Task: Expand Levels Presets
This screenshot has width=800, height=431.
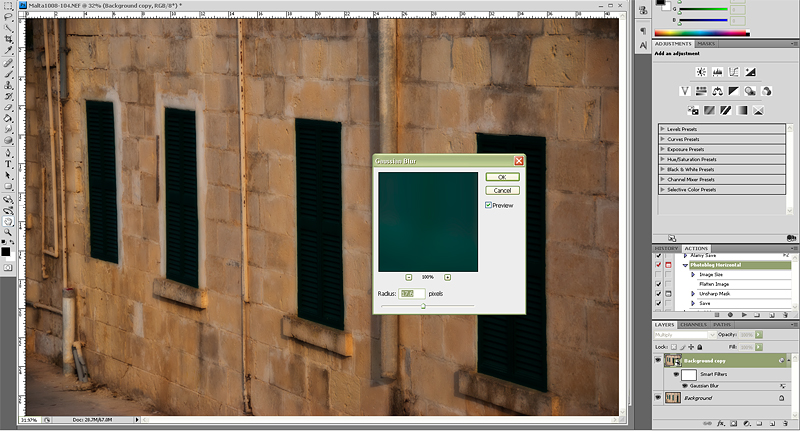Action: (663, 129)
